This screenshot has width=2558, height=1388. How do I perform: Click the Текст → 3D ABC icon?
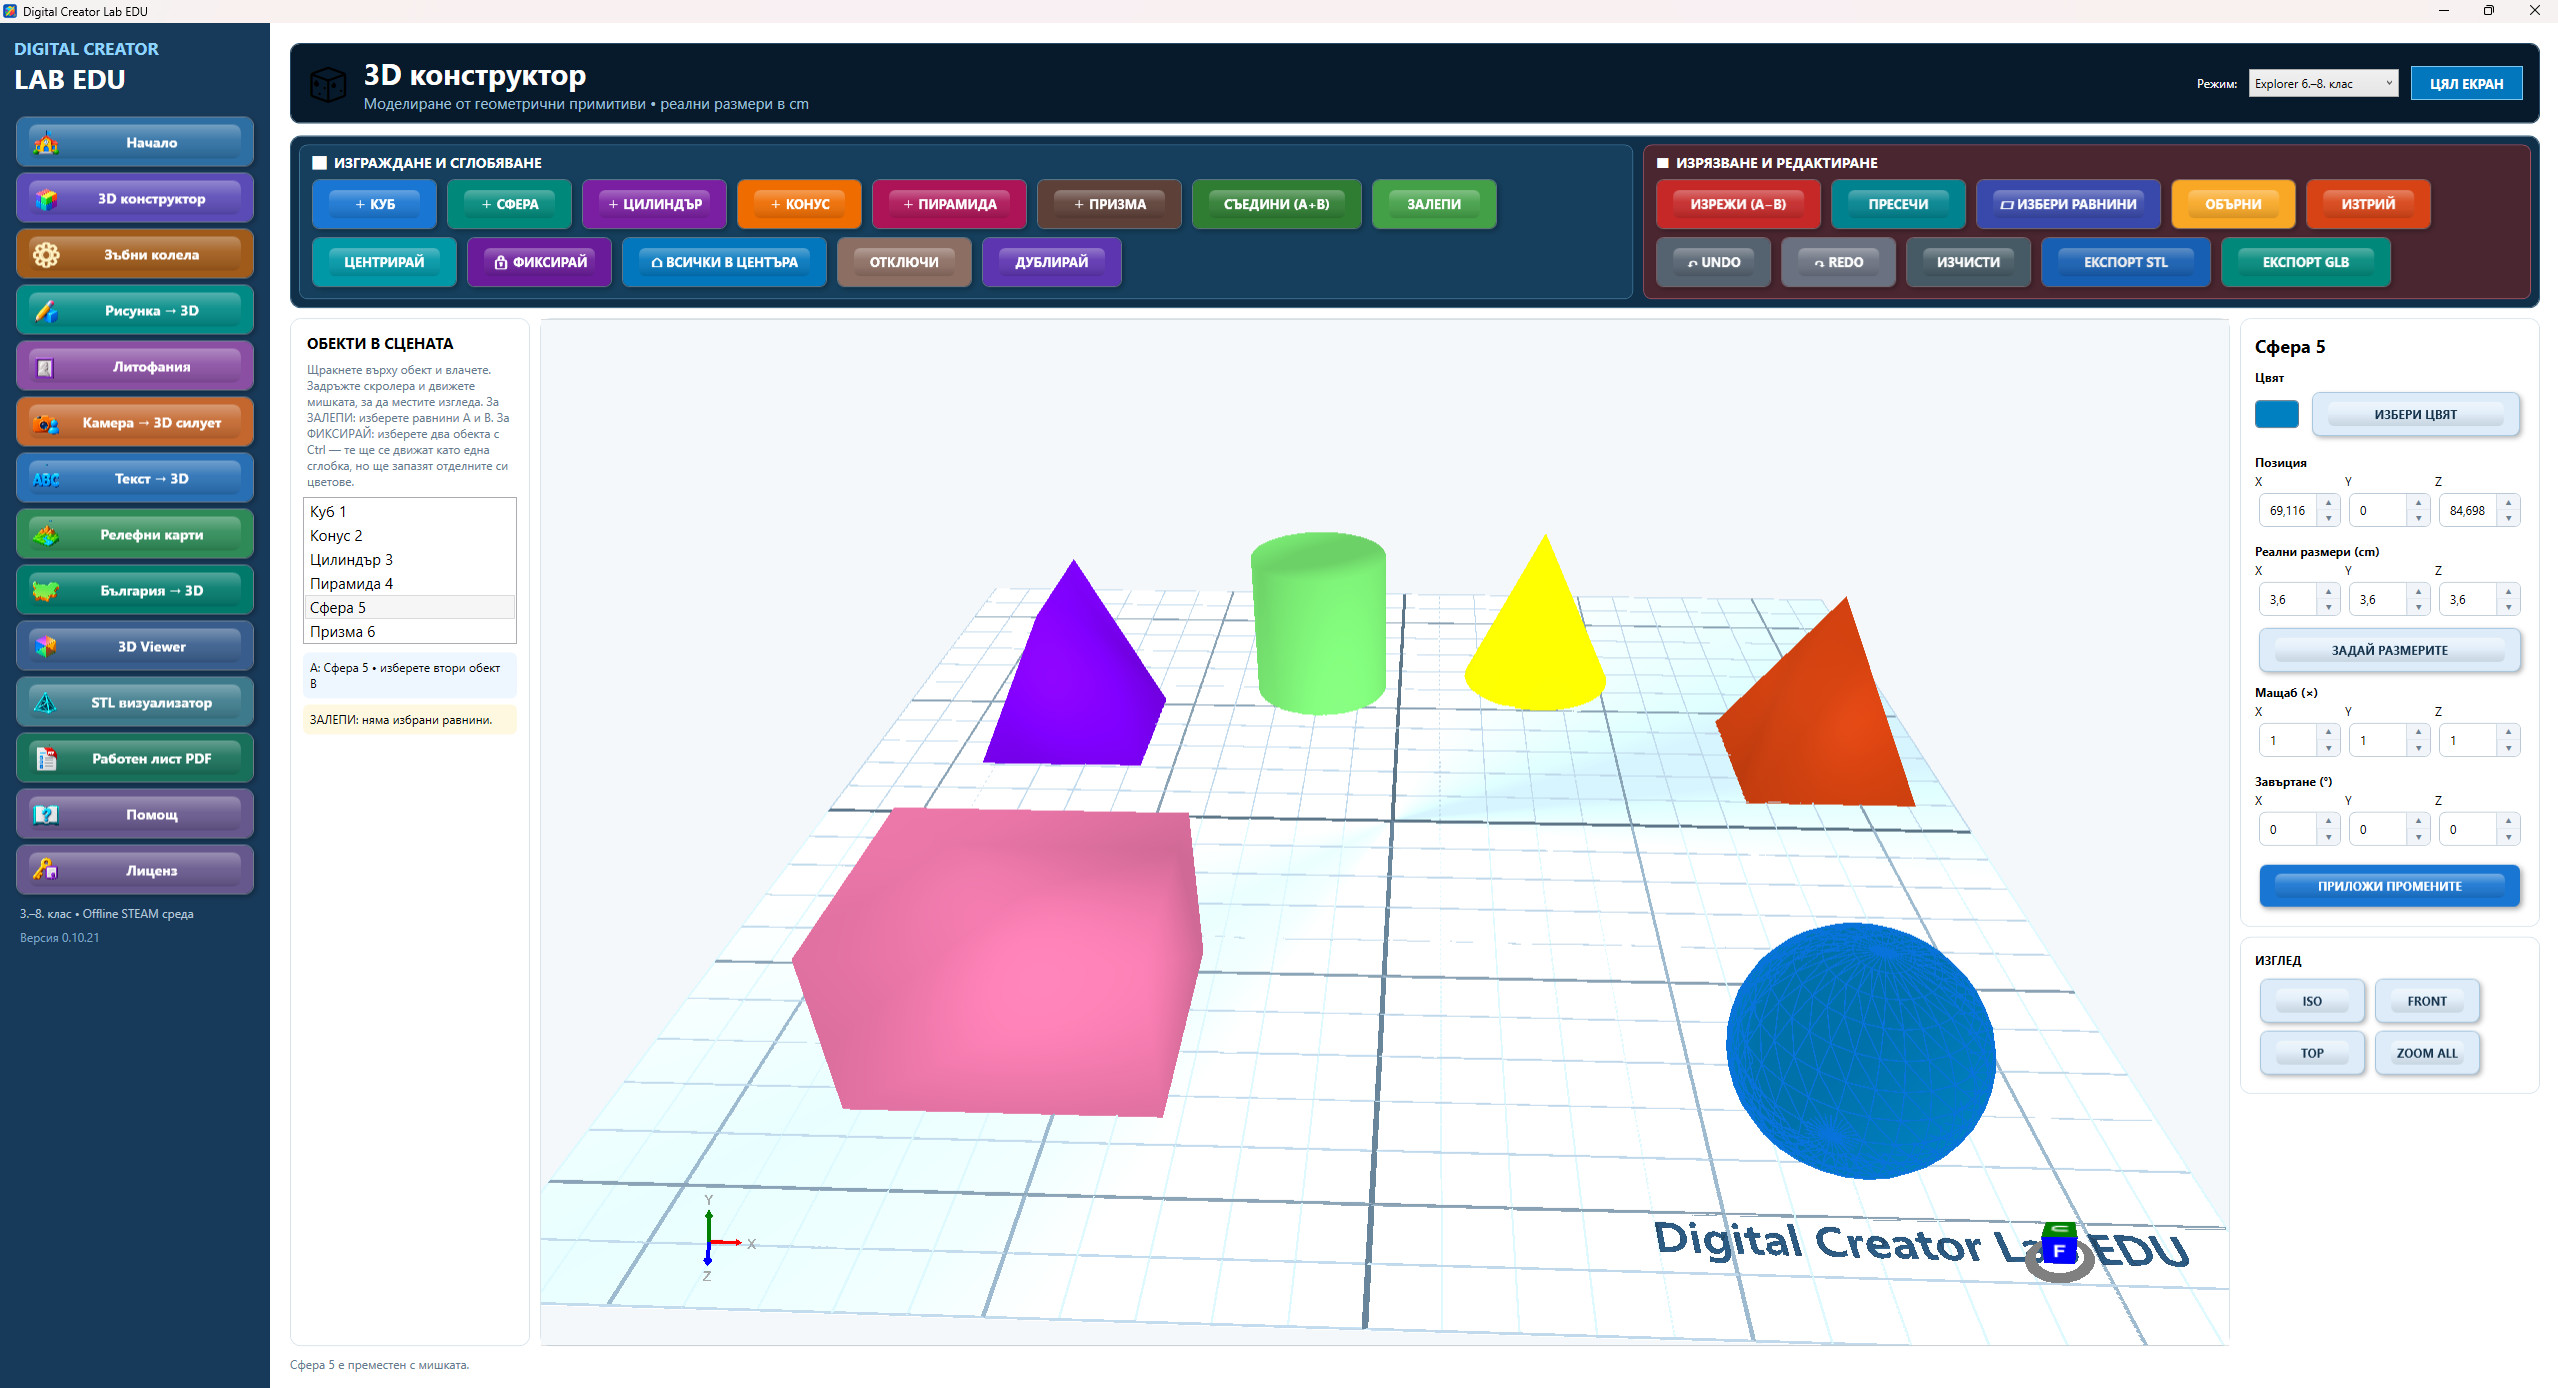46,479
